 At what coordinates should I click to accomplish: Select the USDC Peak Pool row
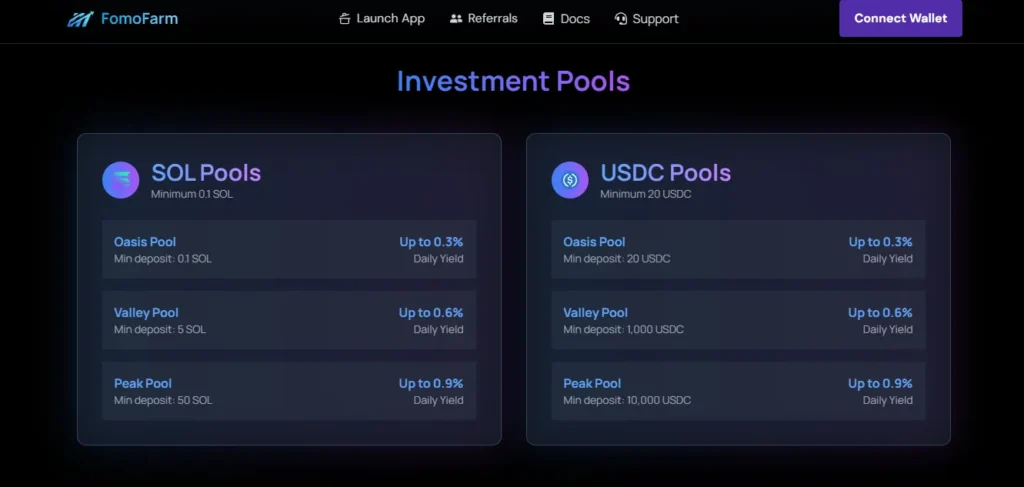pos(739,391)
